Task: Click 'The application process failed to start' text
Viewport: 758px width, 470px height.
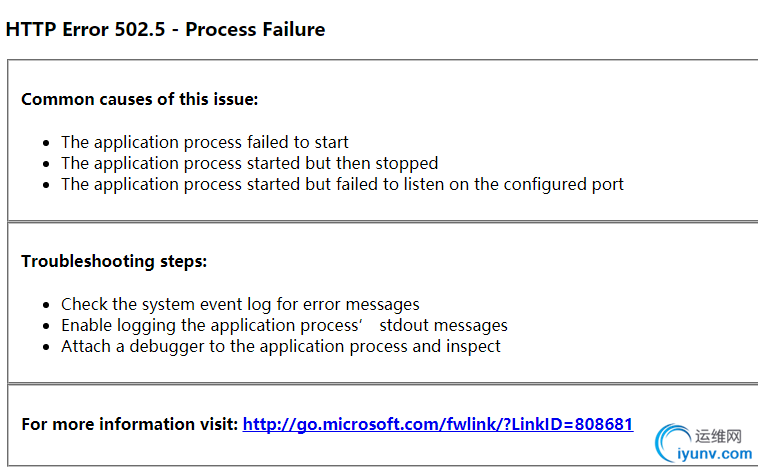Action: (x=204, y=142)
